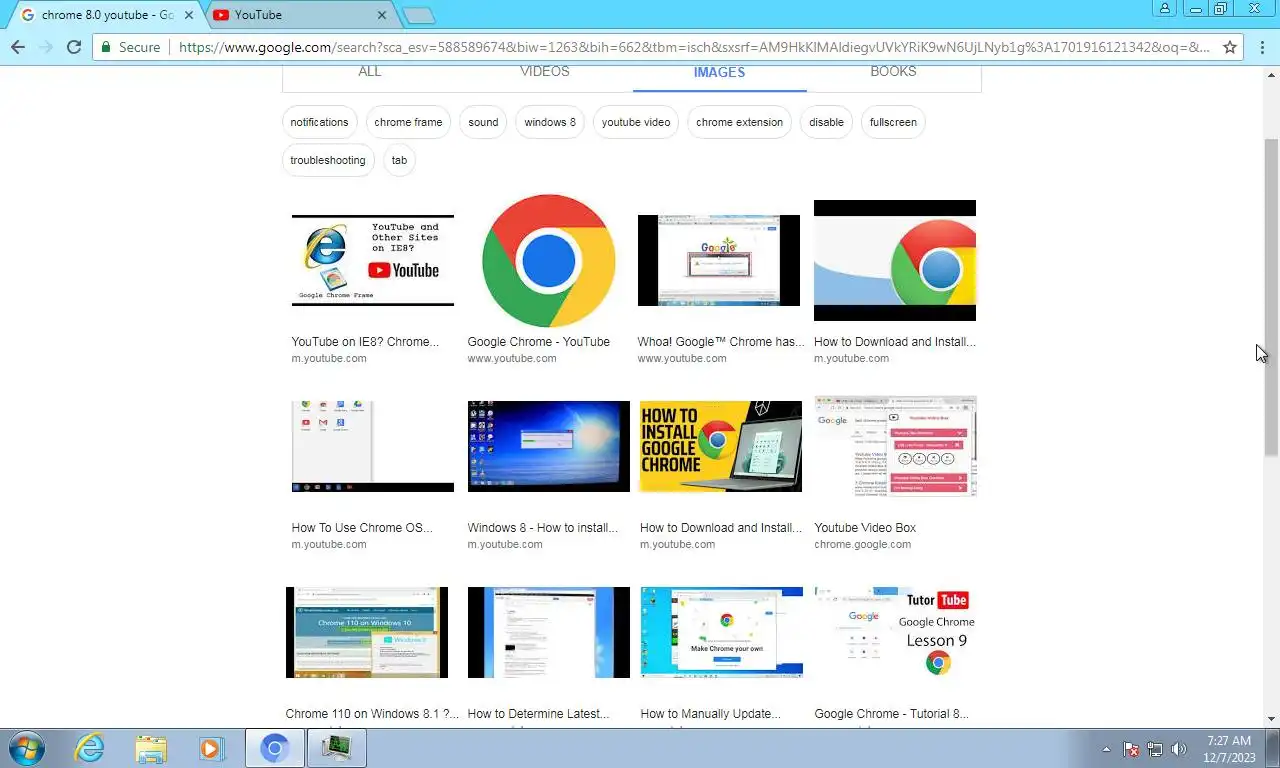Switch to ALL search results
The image size is (1280, 768).
[x=370, y=72]
